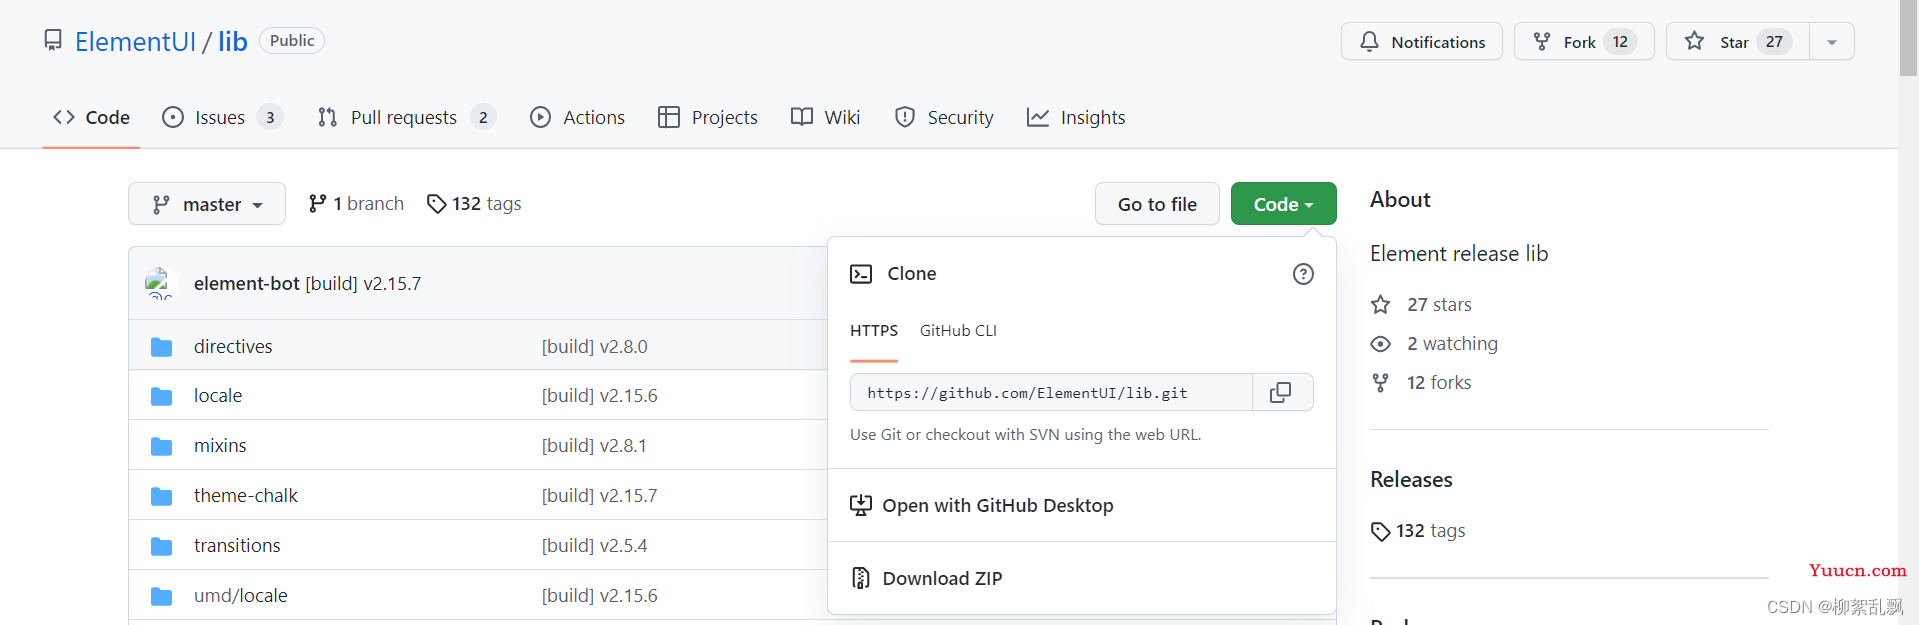Open the locale folder
The height and width of the screenshot is (625, 1919).
pyautogui.click(x=218, y=395)
